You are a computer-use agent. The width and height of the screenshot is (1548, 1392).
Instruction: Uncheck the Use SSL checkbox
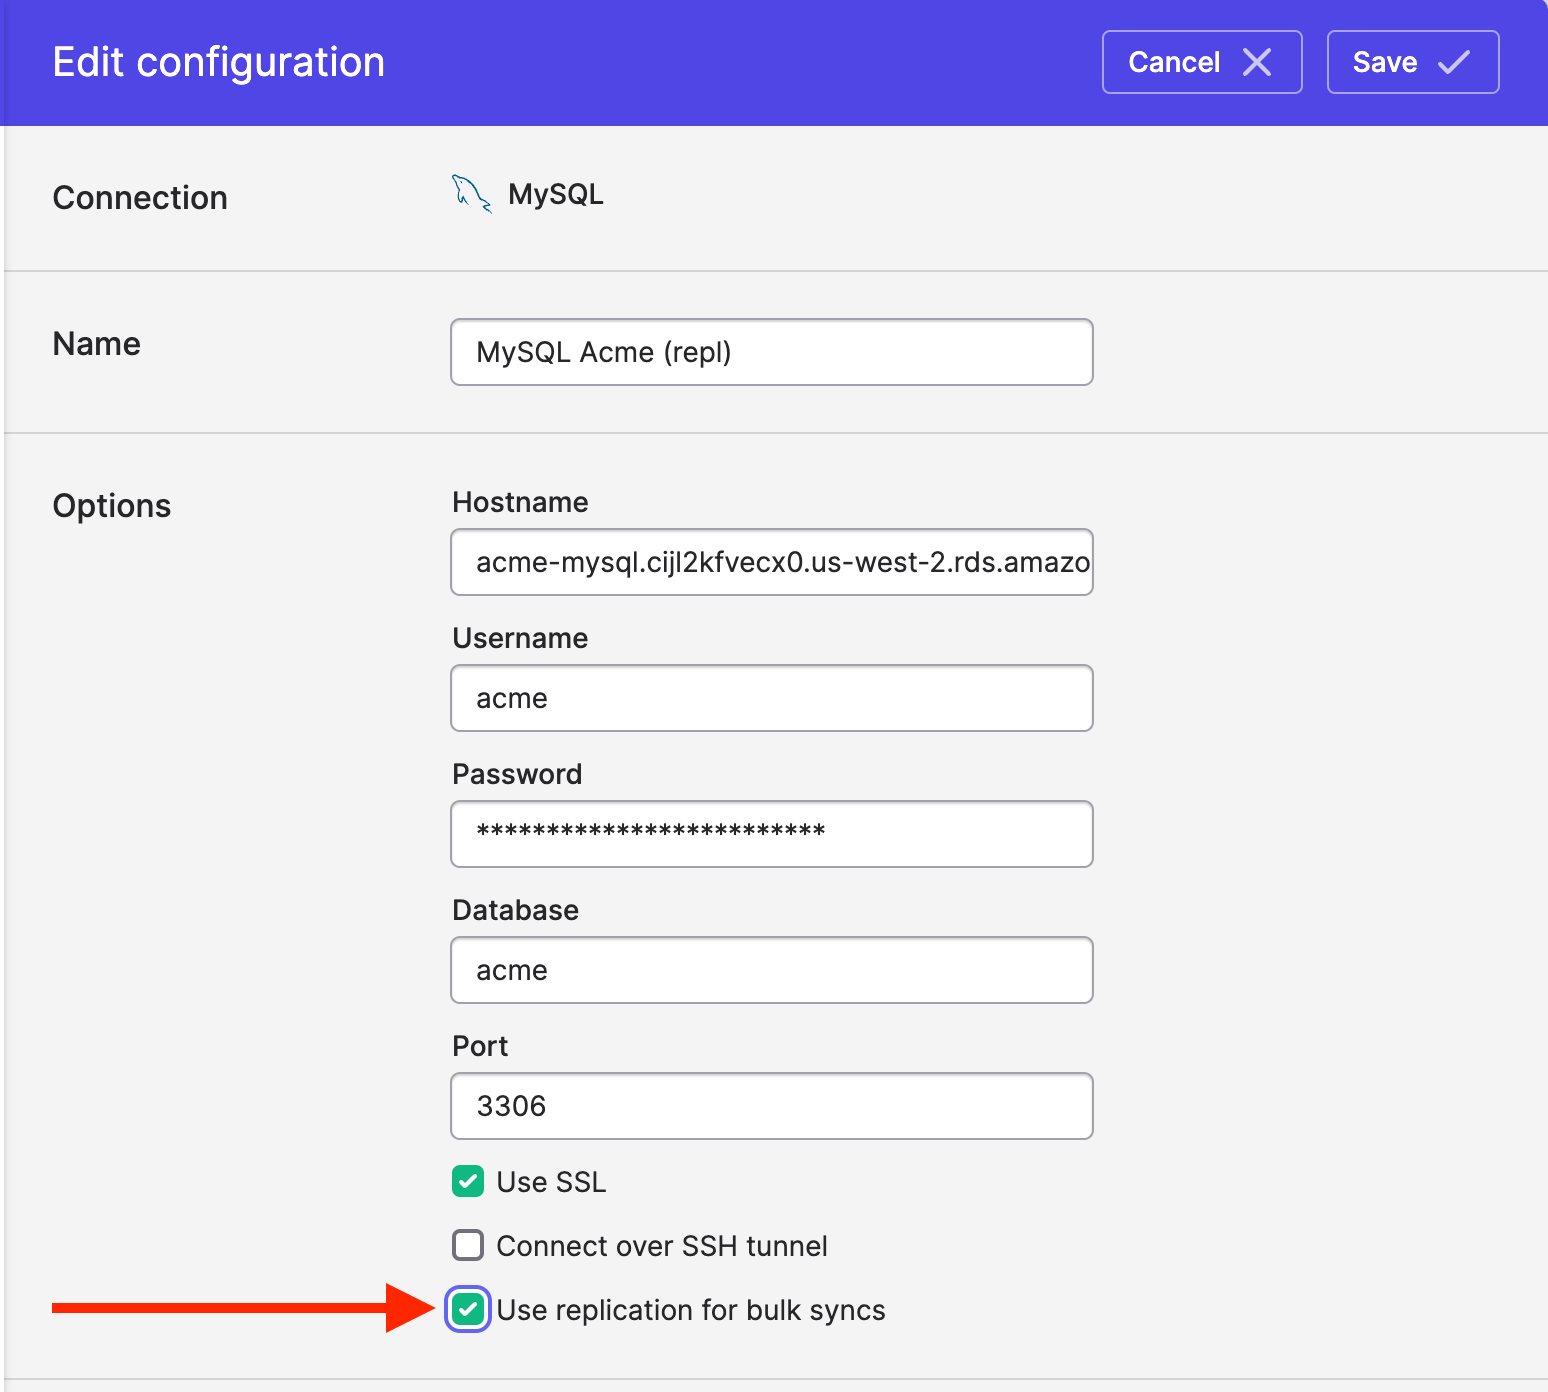(468, 1181)
